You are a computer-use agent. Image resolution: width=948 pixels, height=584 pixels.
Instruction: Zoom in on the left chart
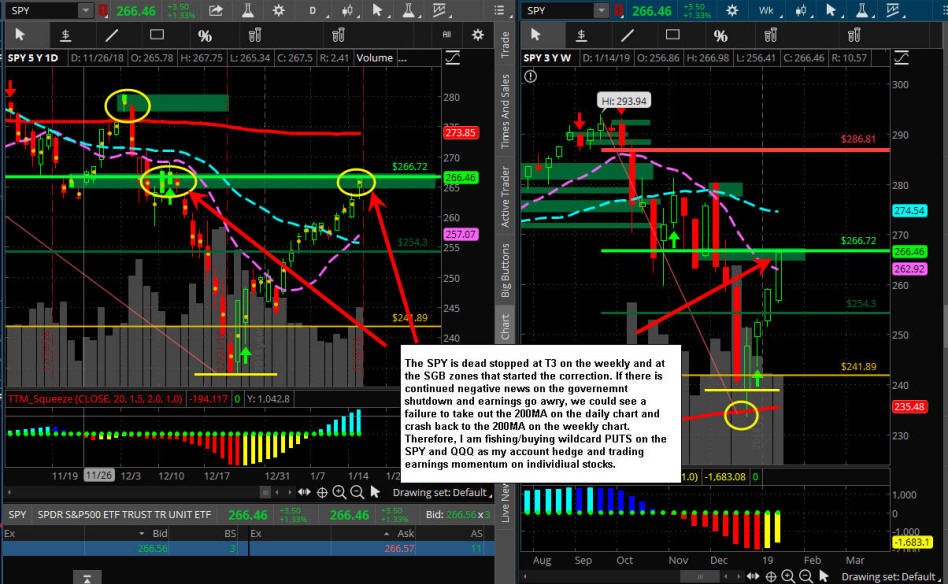[x=340, y=493]
